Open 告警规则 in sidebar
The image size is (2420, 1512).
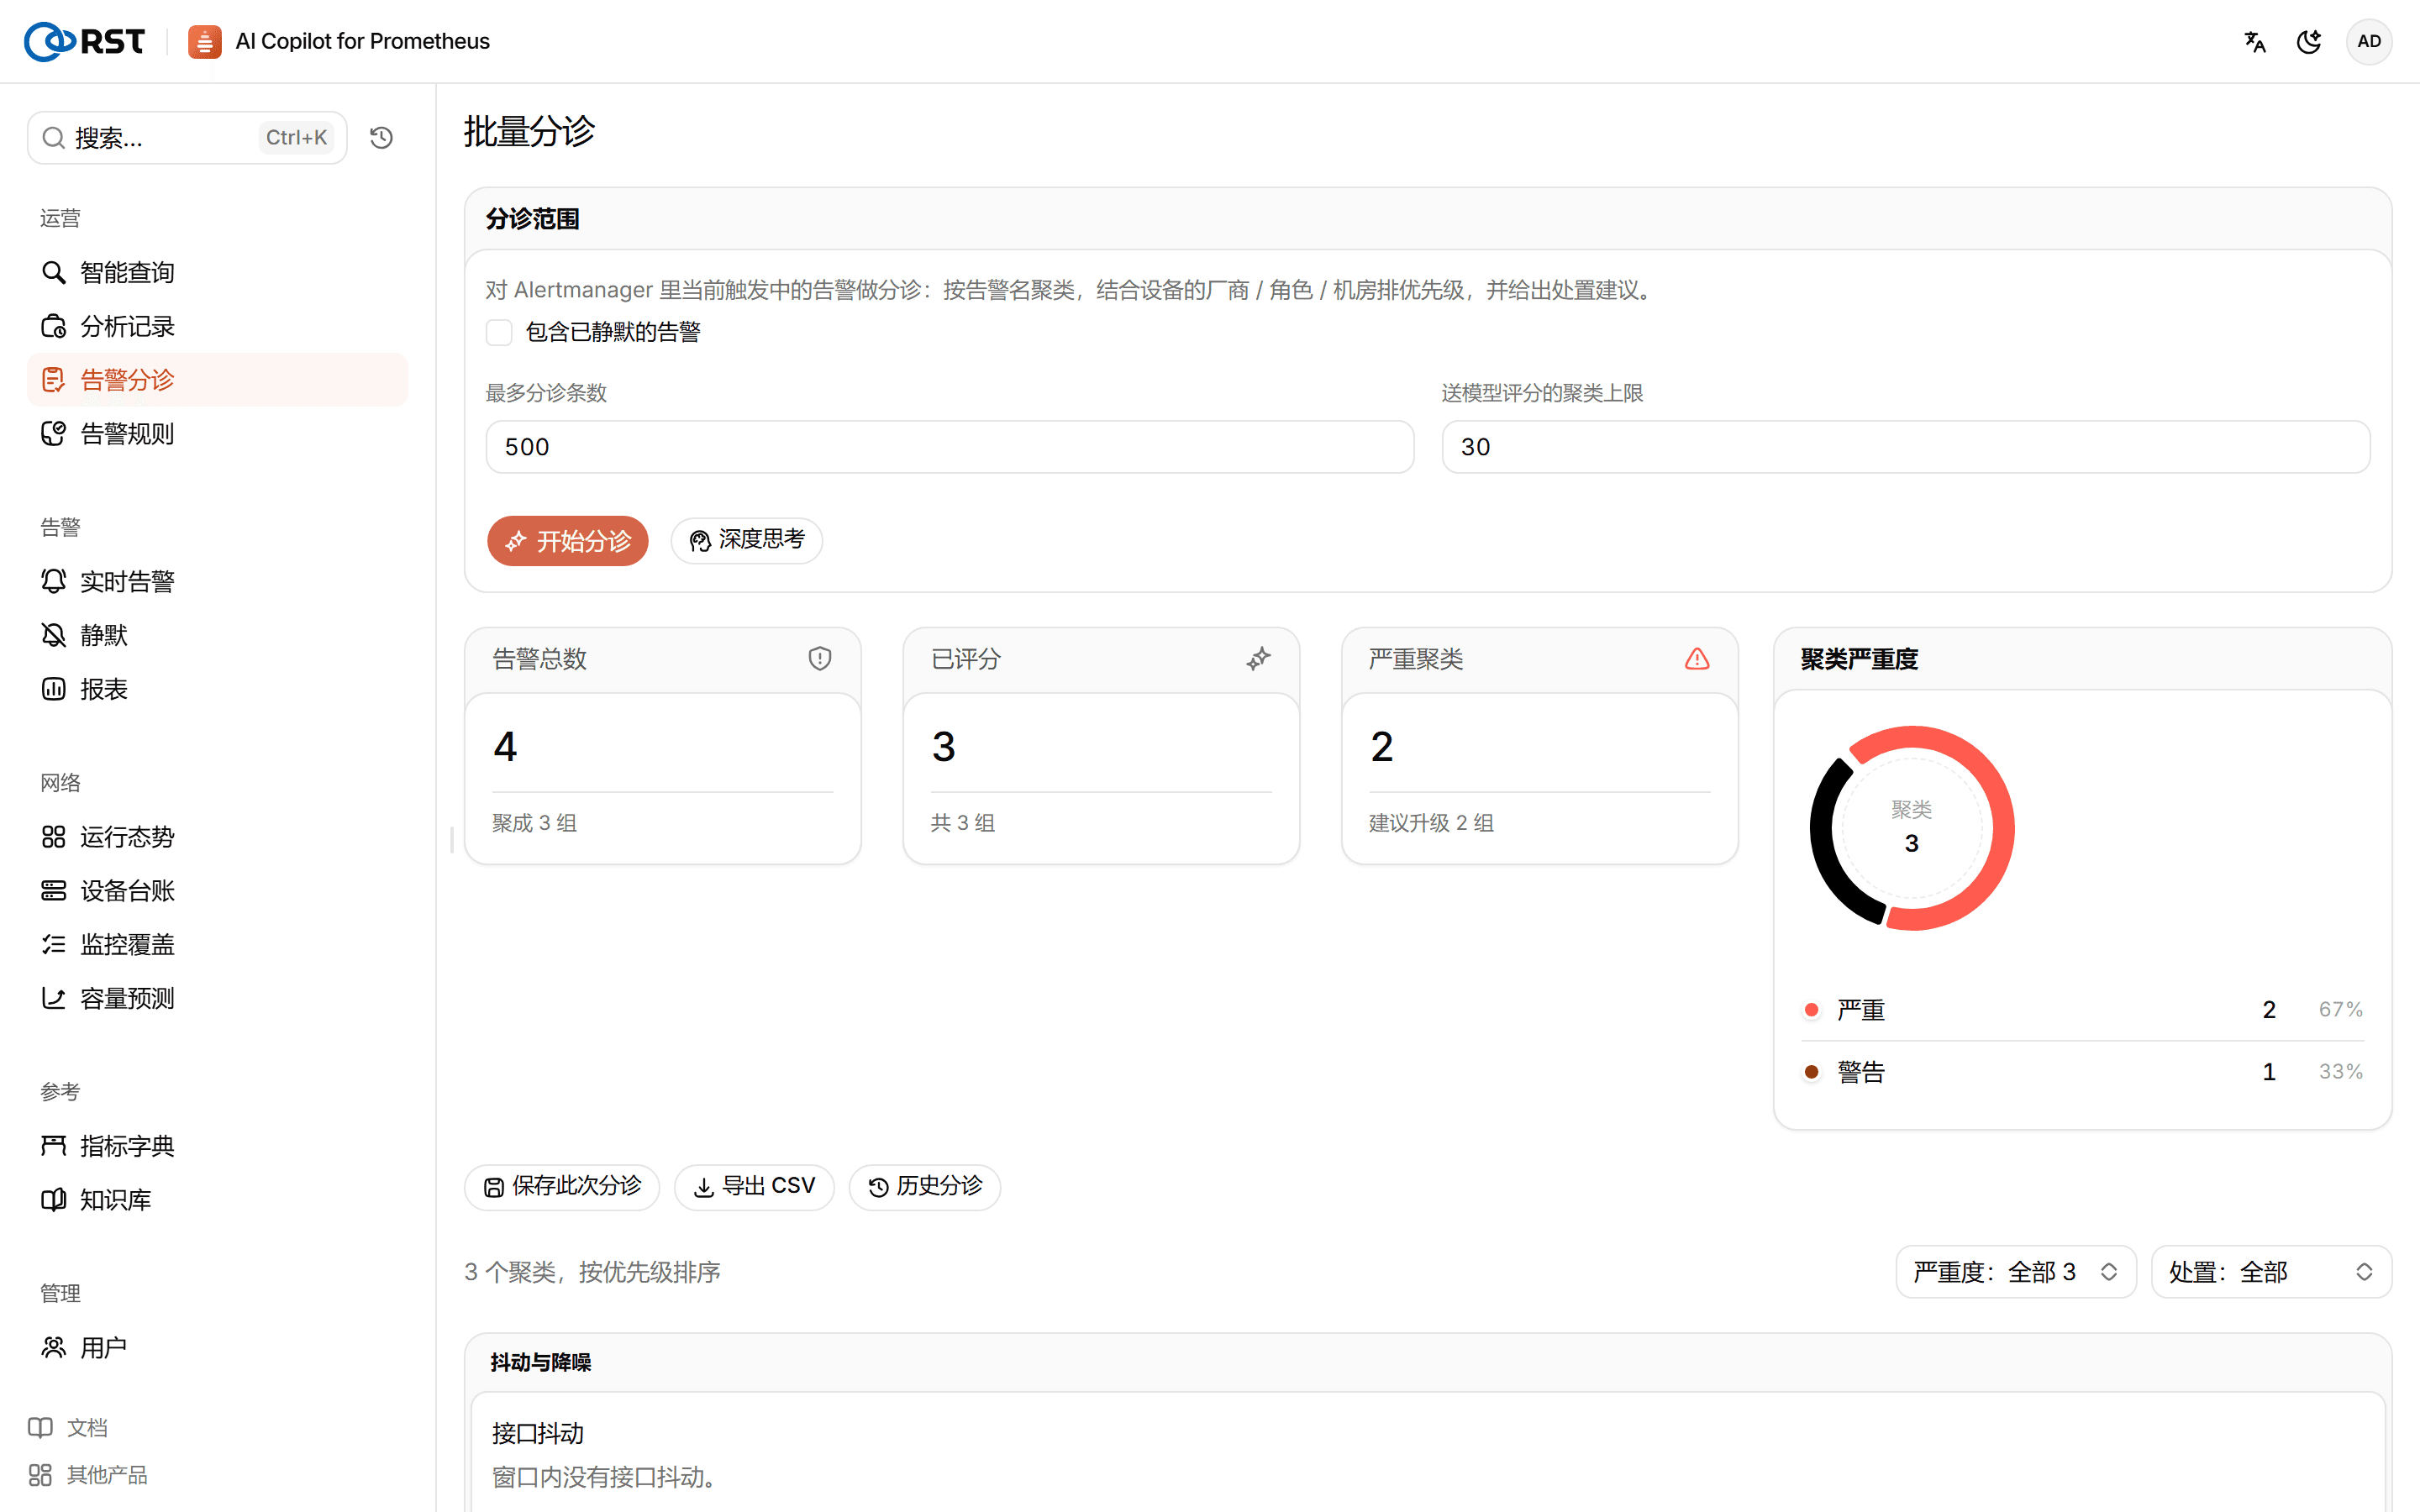217,434
